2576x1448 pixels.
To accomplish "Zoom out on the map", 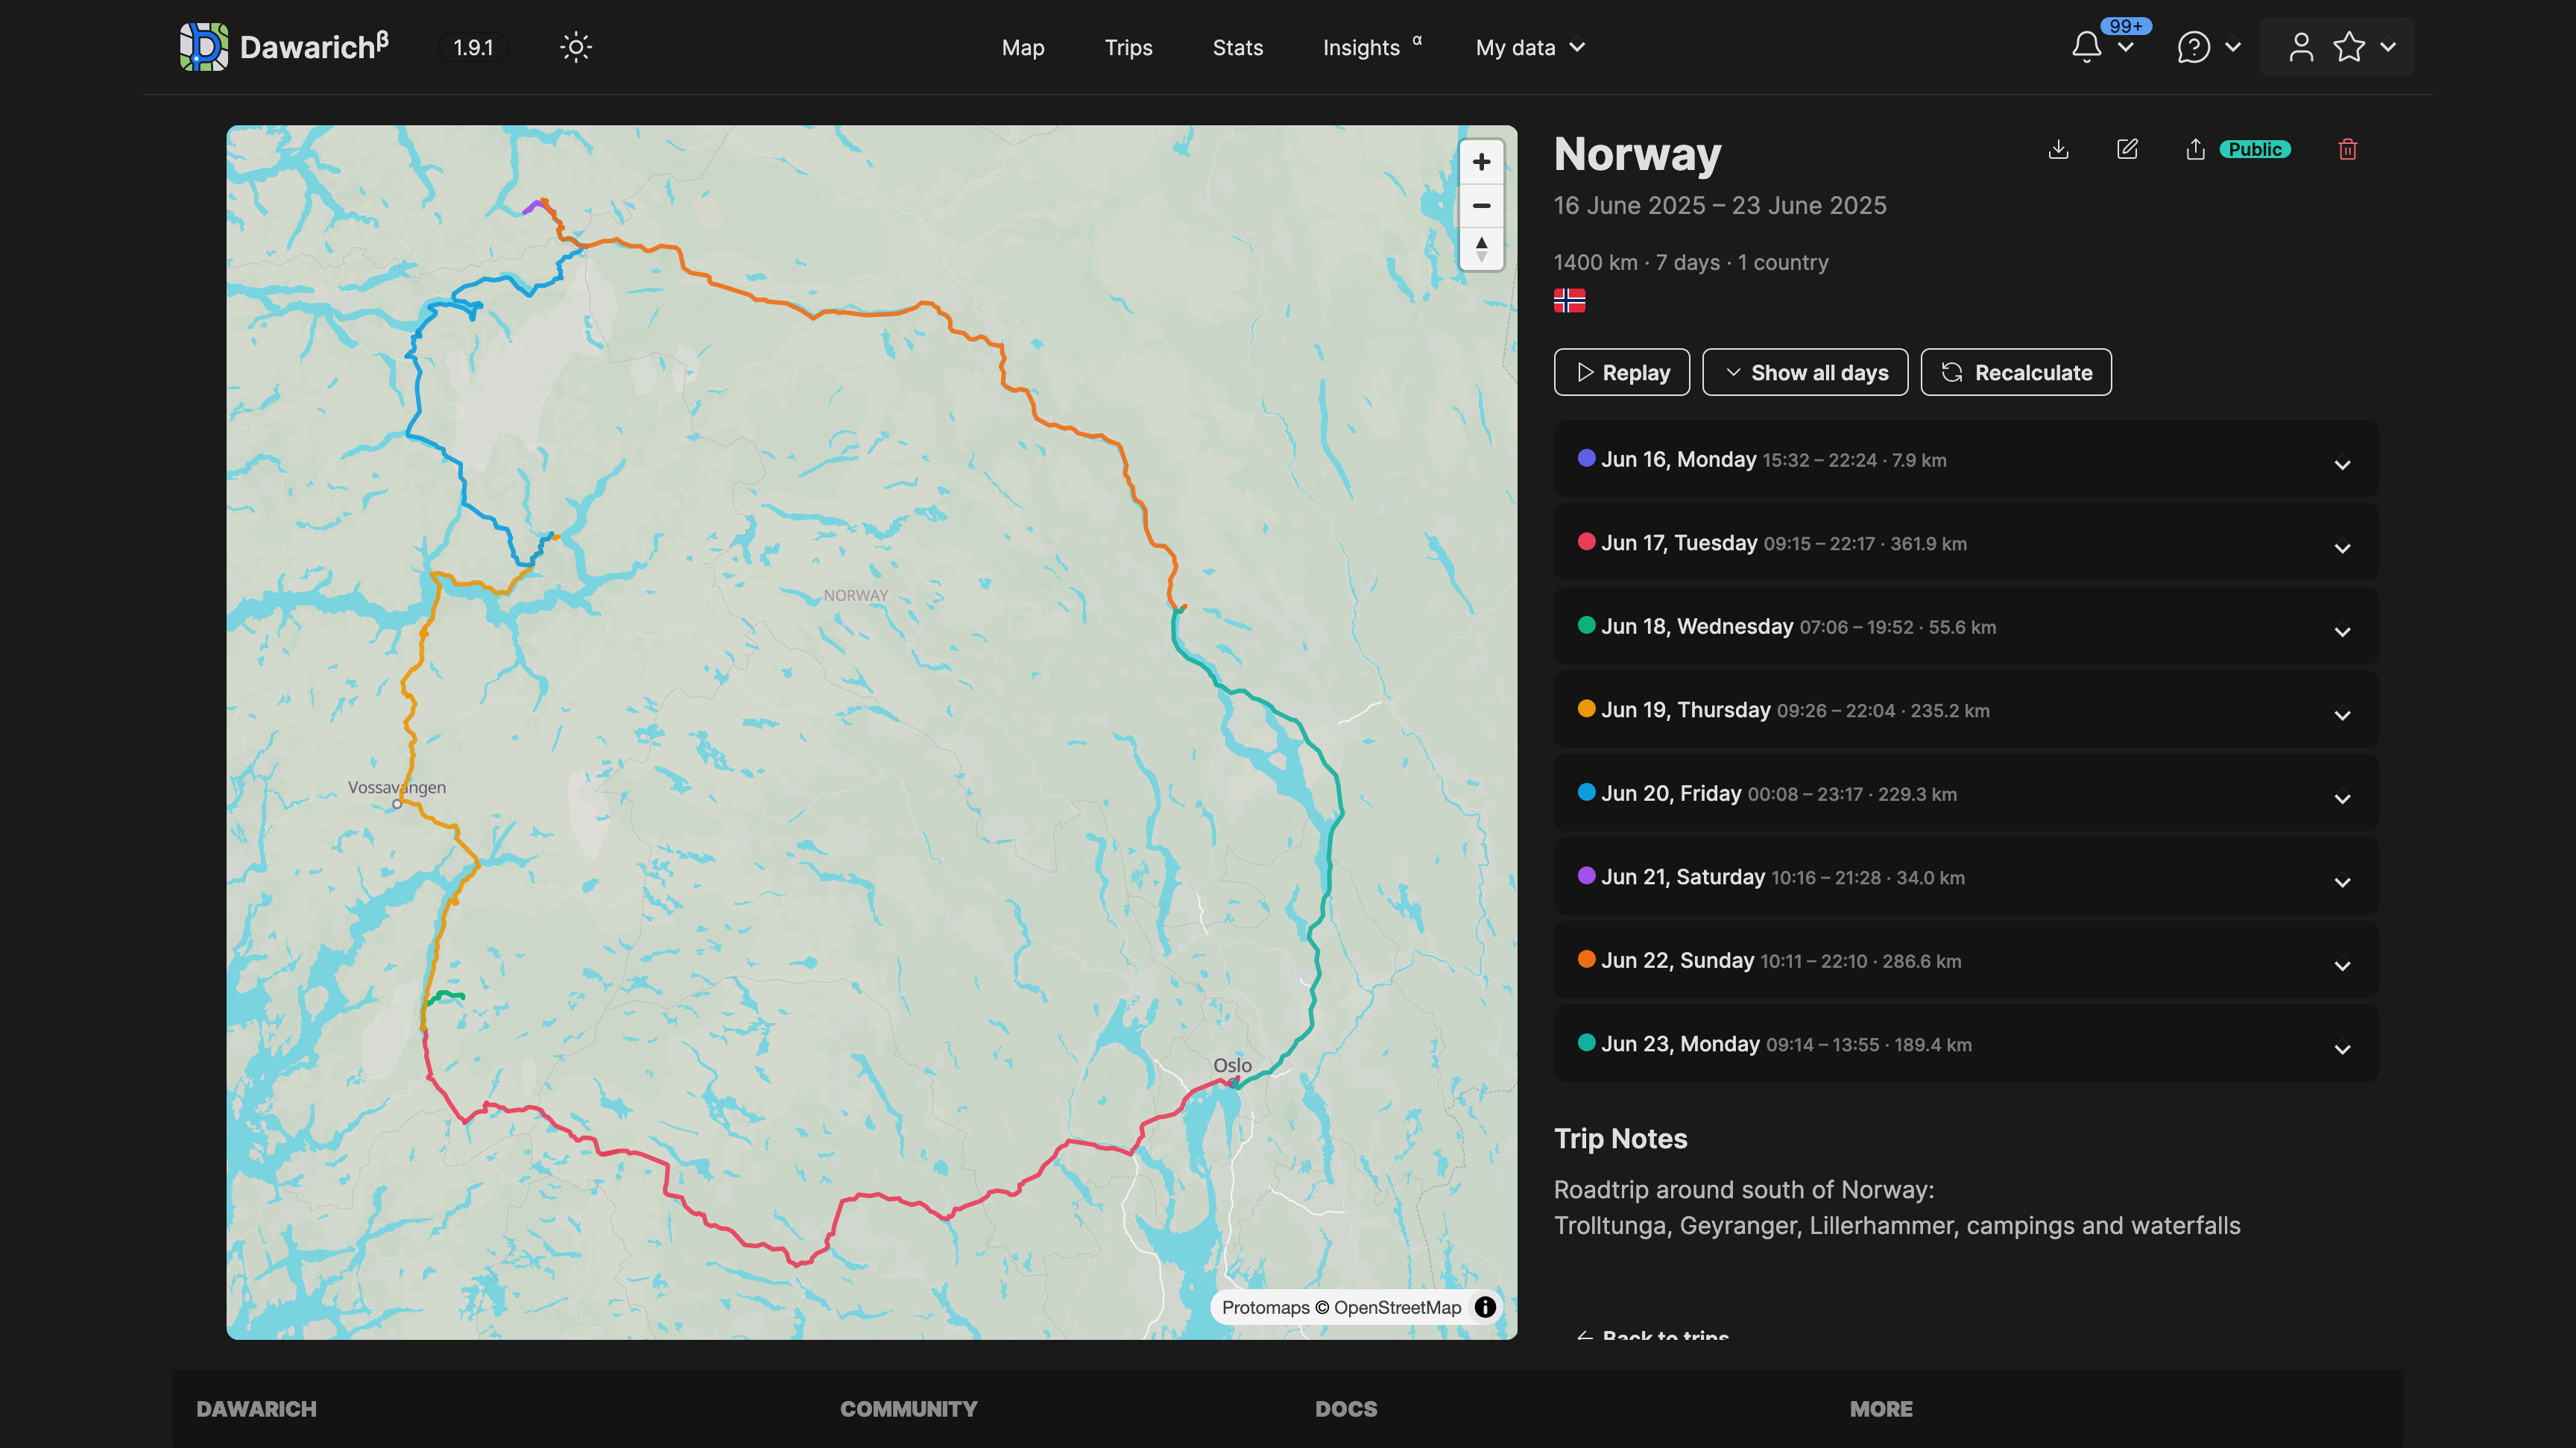I will point(1481,205).
